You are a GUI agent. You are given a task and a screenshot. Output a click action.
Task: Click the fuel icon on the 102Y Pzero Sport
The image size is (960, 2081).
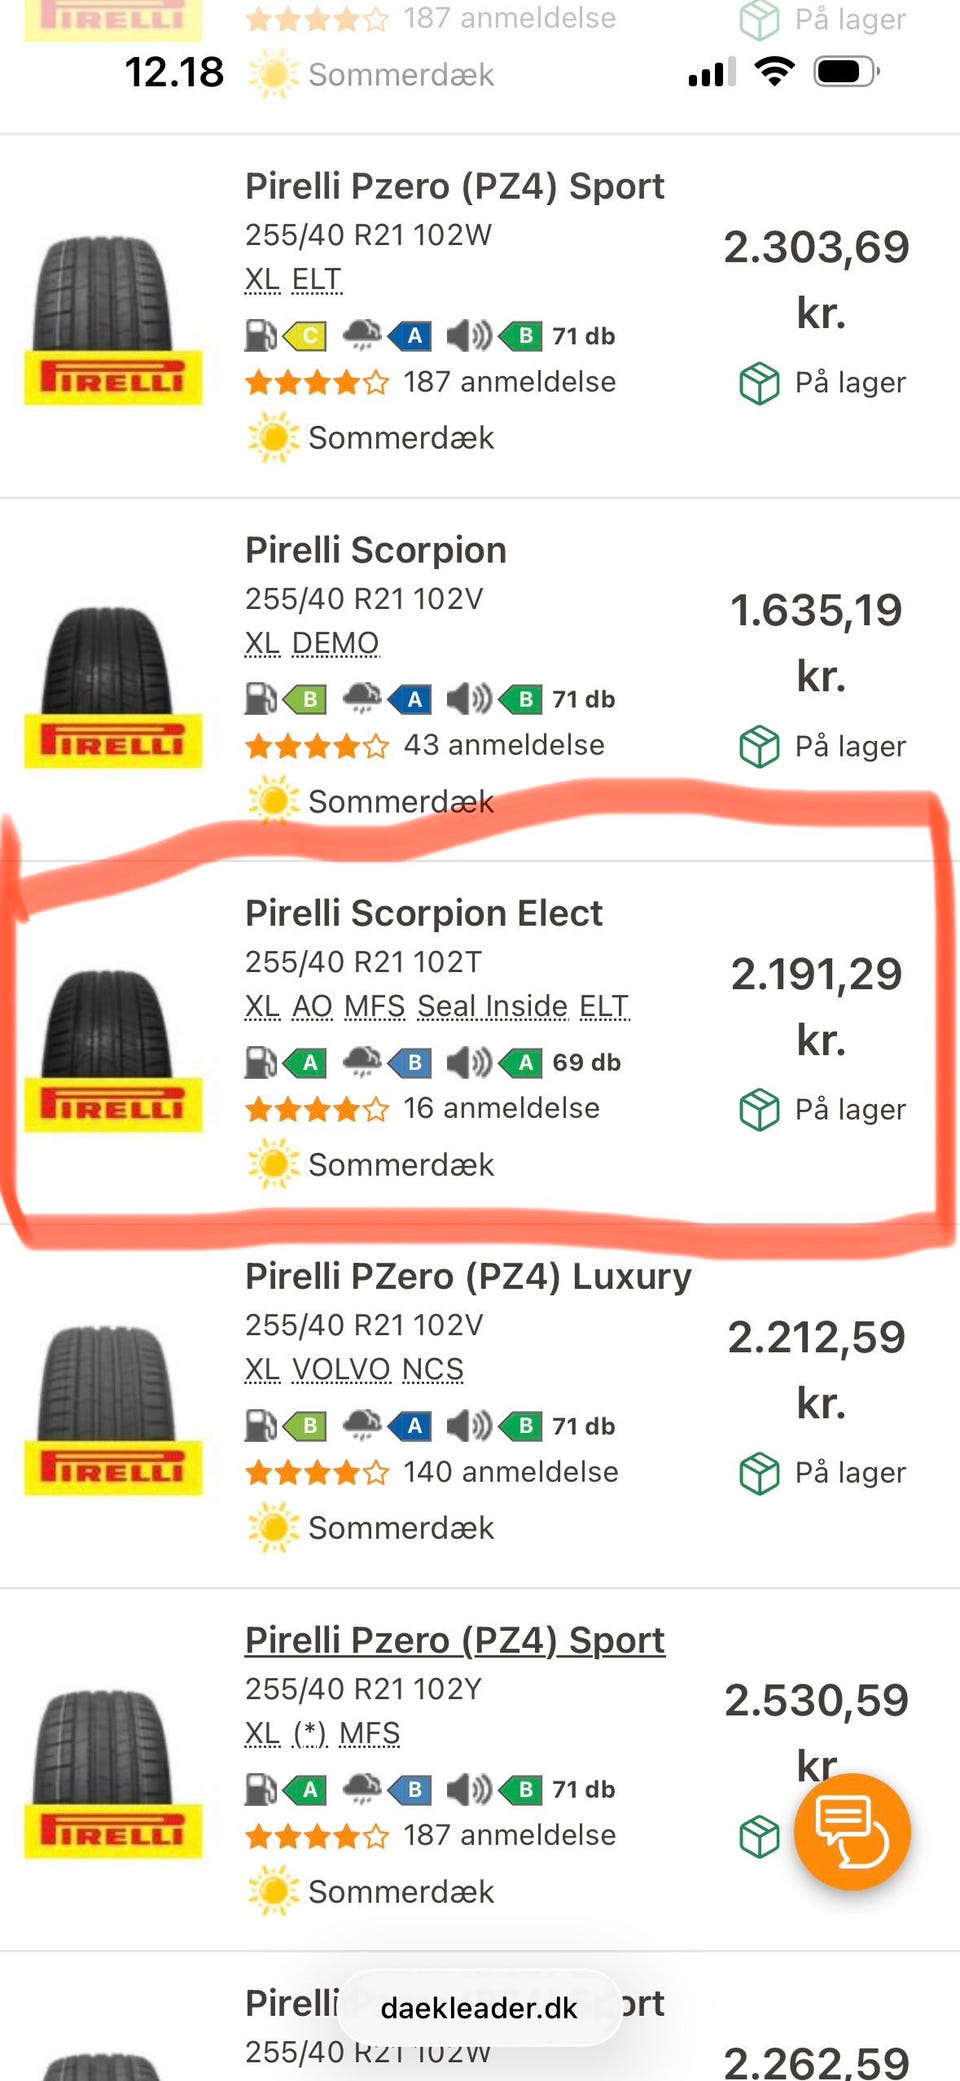pyautogui.click(x=261, y=1789)
